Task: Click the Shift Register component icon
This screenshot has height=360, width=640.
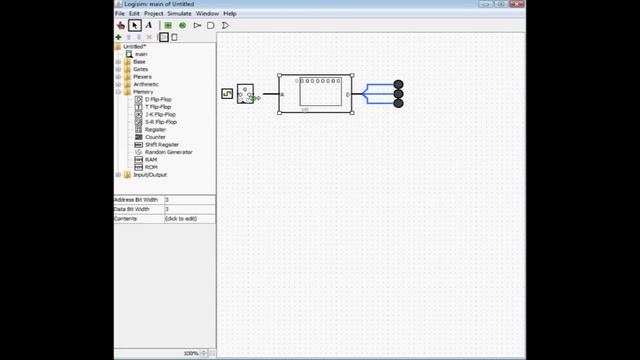Action: [x=138, y=144]
